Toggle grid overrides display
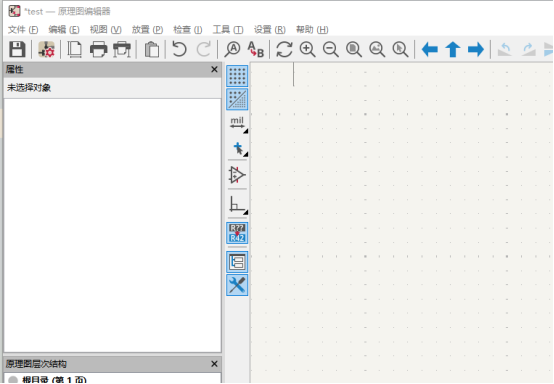 [237, 99]
